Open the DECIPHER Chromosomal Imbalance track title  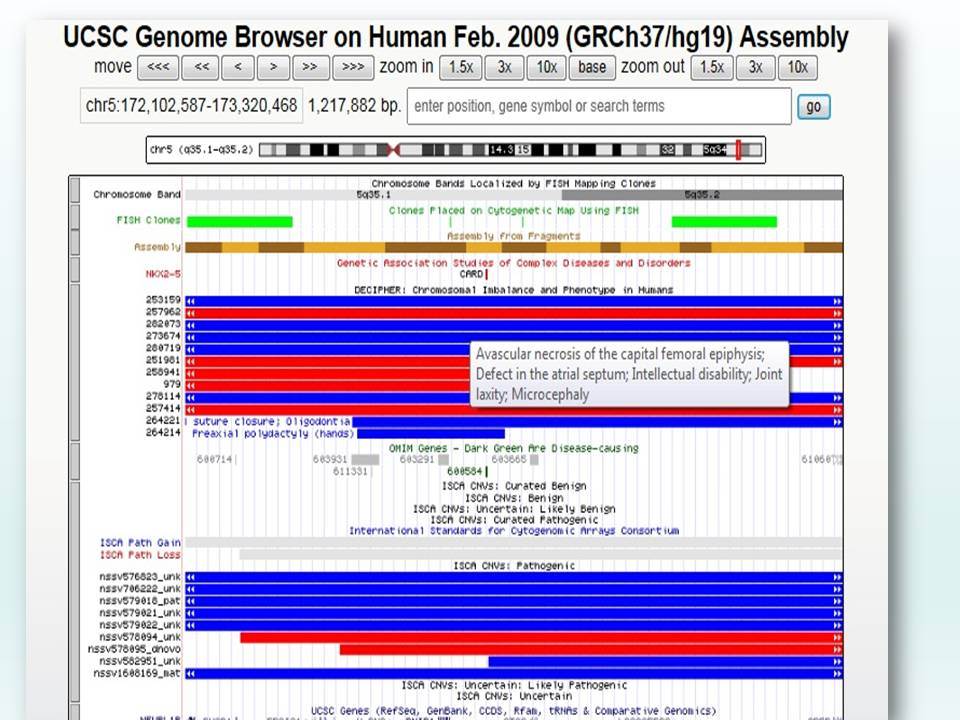coord(514,290)
